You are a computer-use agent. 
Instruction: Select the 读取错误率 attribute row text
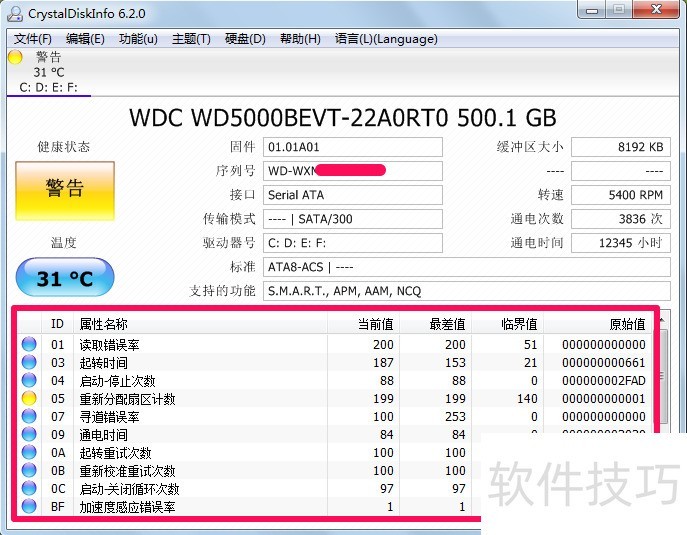(x=110, y=345)
